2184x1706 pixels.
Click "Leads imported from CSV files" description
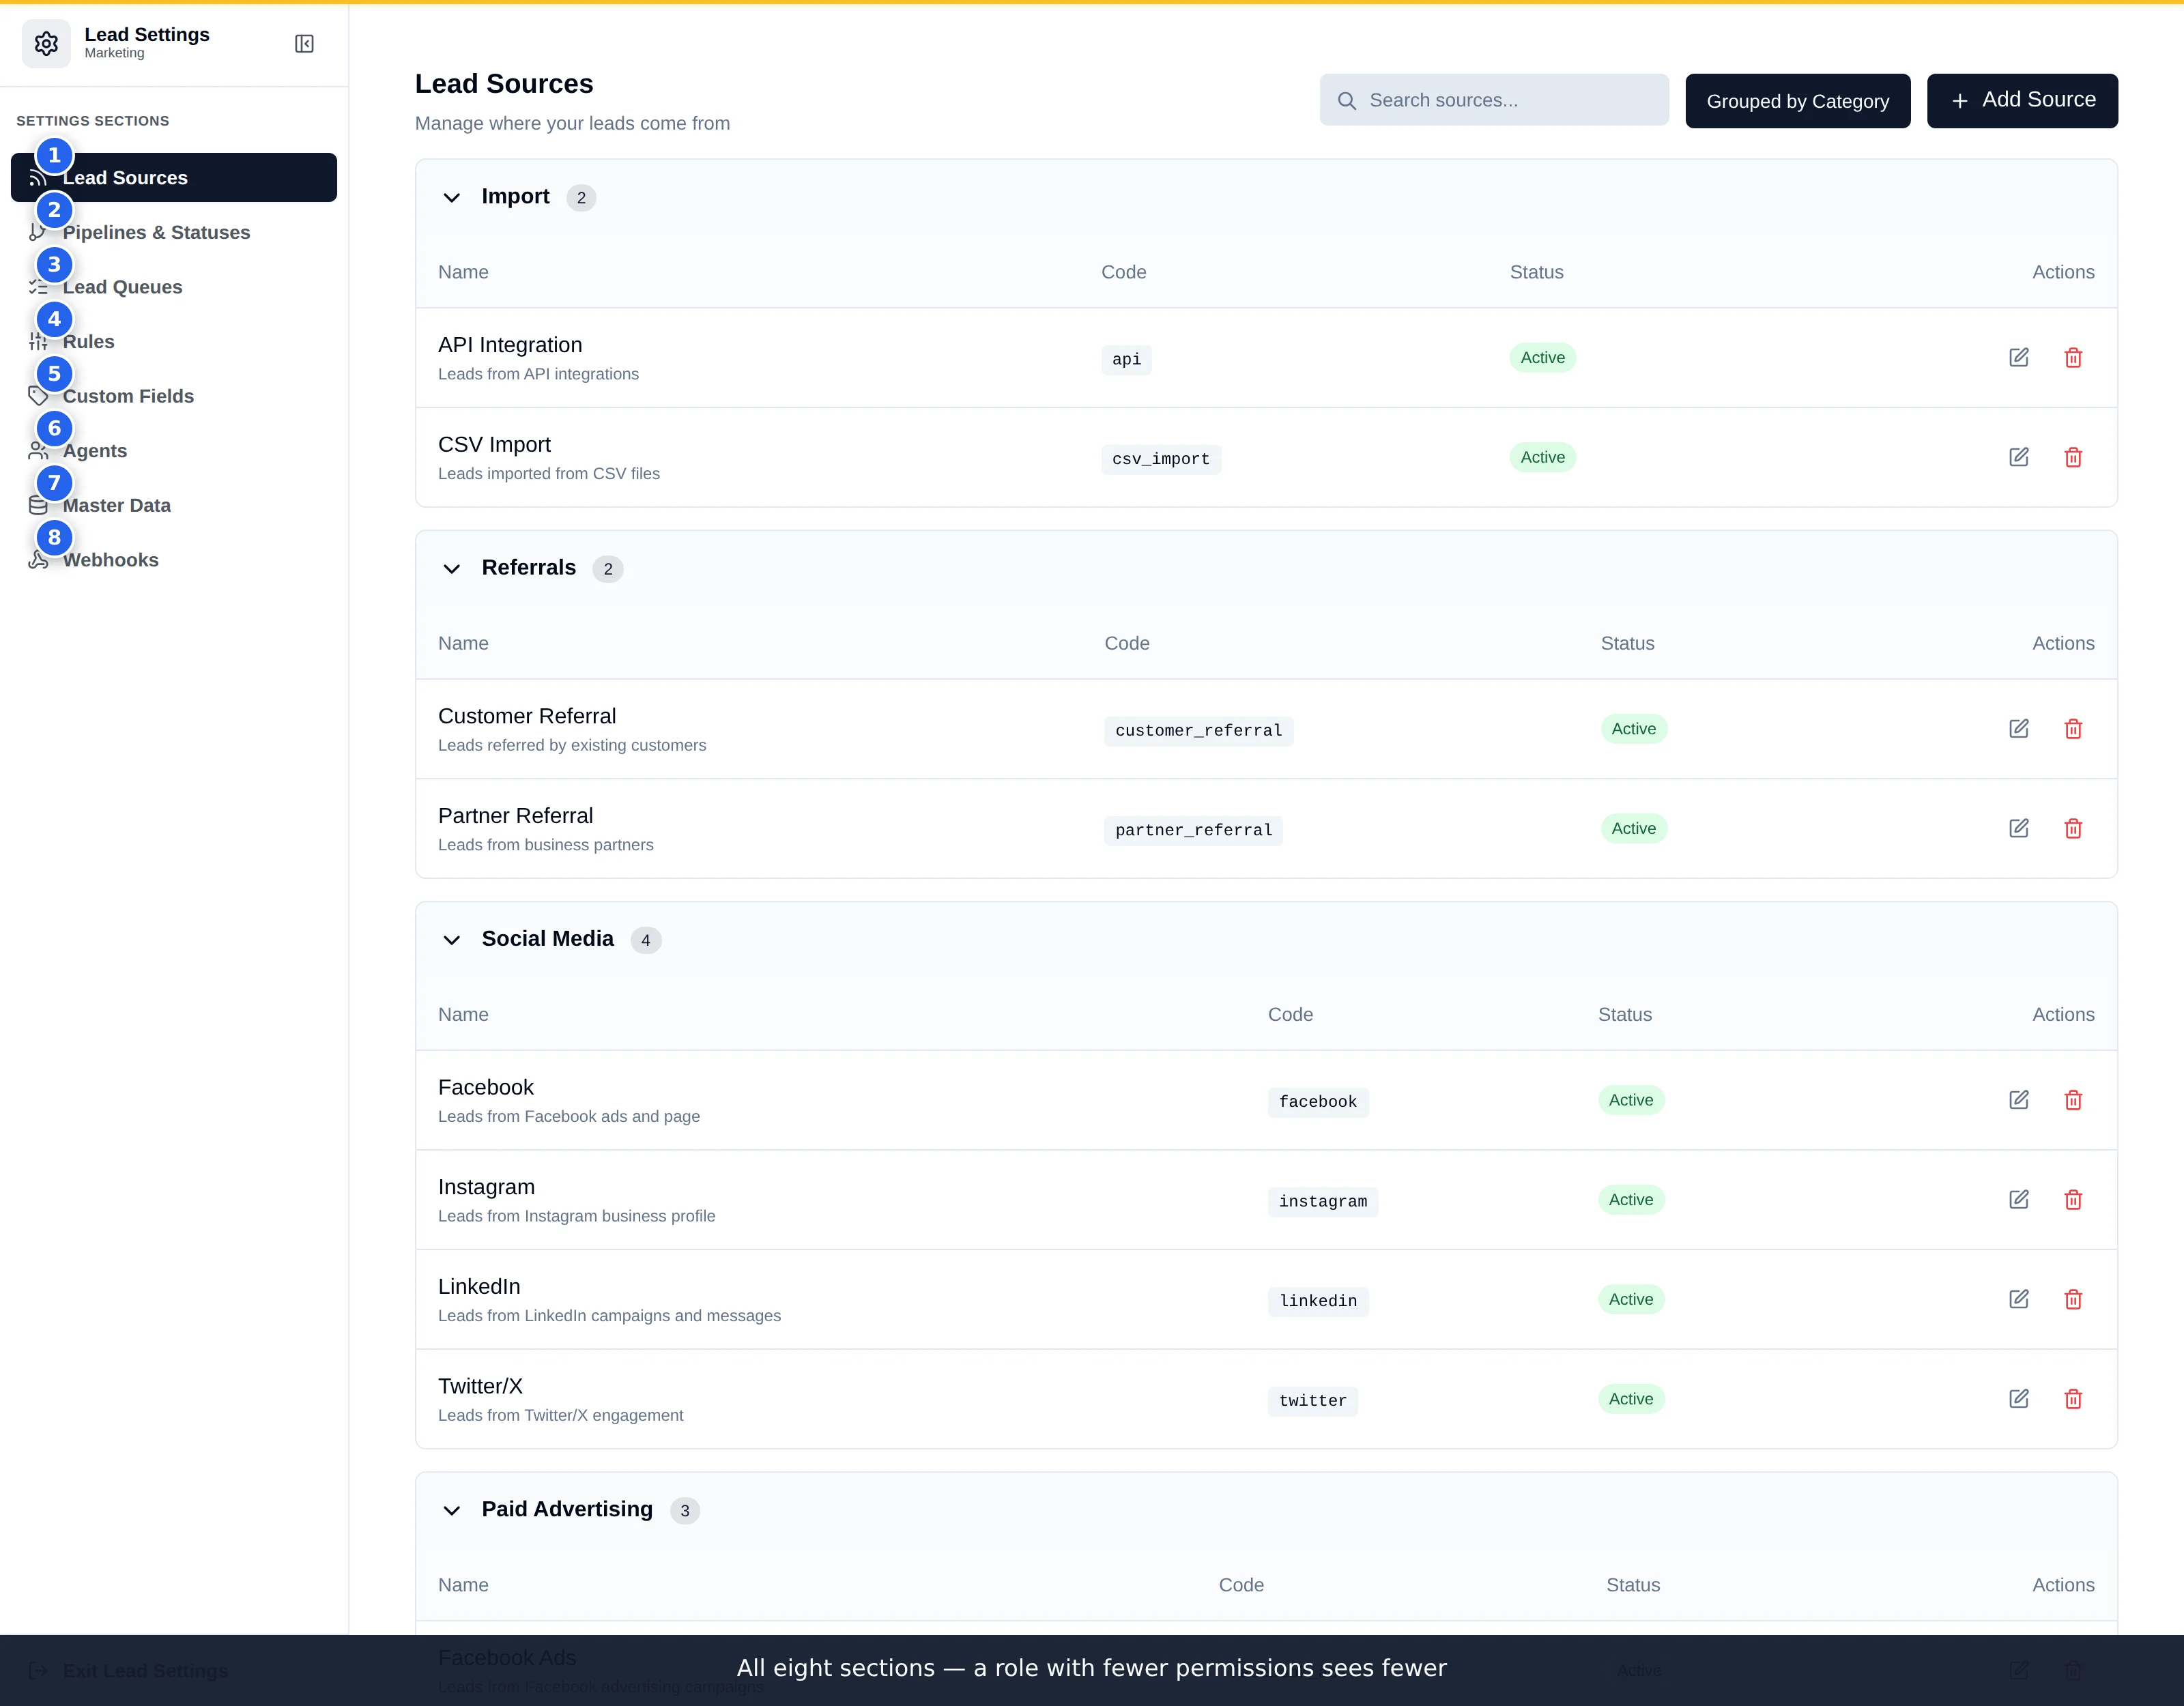[549, 474]
